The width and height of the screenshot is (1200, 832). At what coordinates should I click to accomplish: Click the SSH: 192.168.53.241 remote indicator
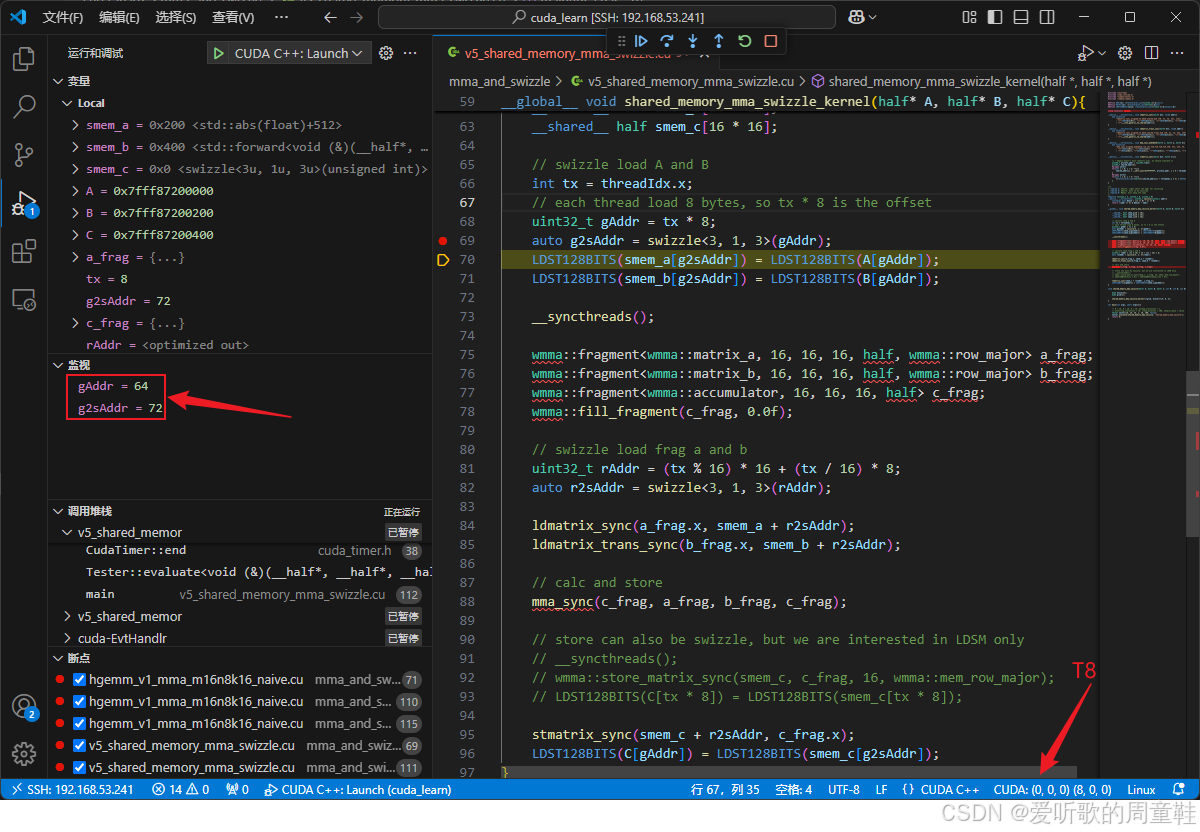point(72,789)
